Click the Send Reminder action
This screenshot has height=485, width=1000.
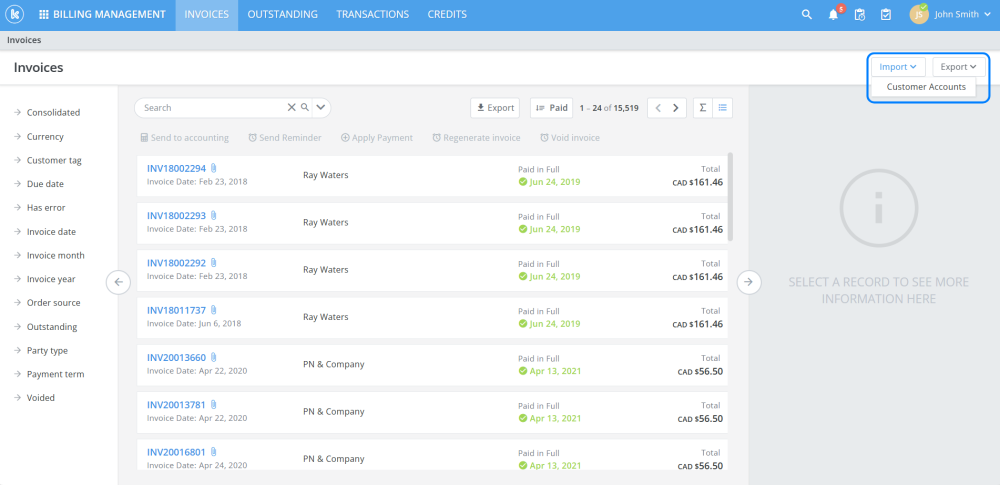(x=284, y=137)
